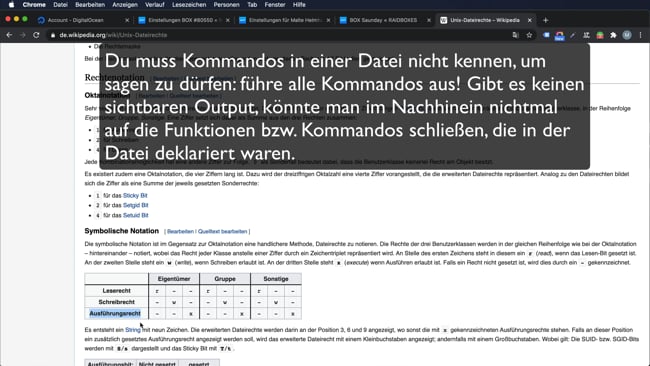Click Quelltext bearbeiten next to Symbolische Notation
The height and width of the screenshot is (366, 650).
point(223,231)
